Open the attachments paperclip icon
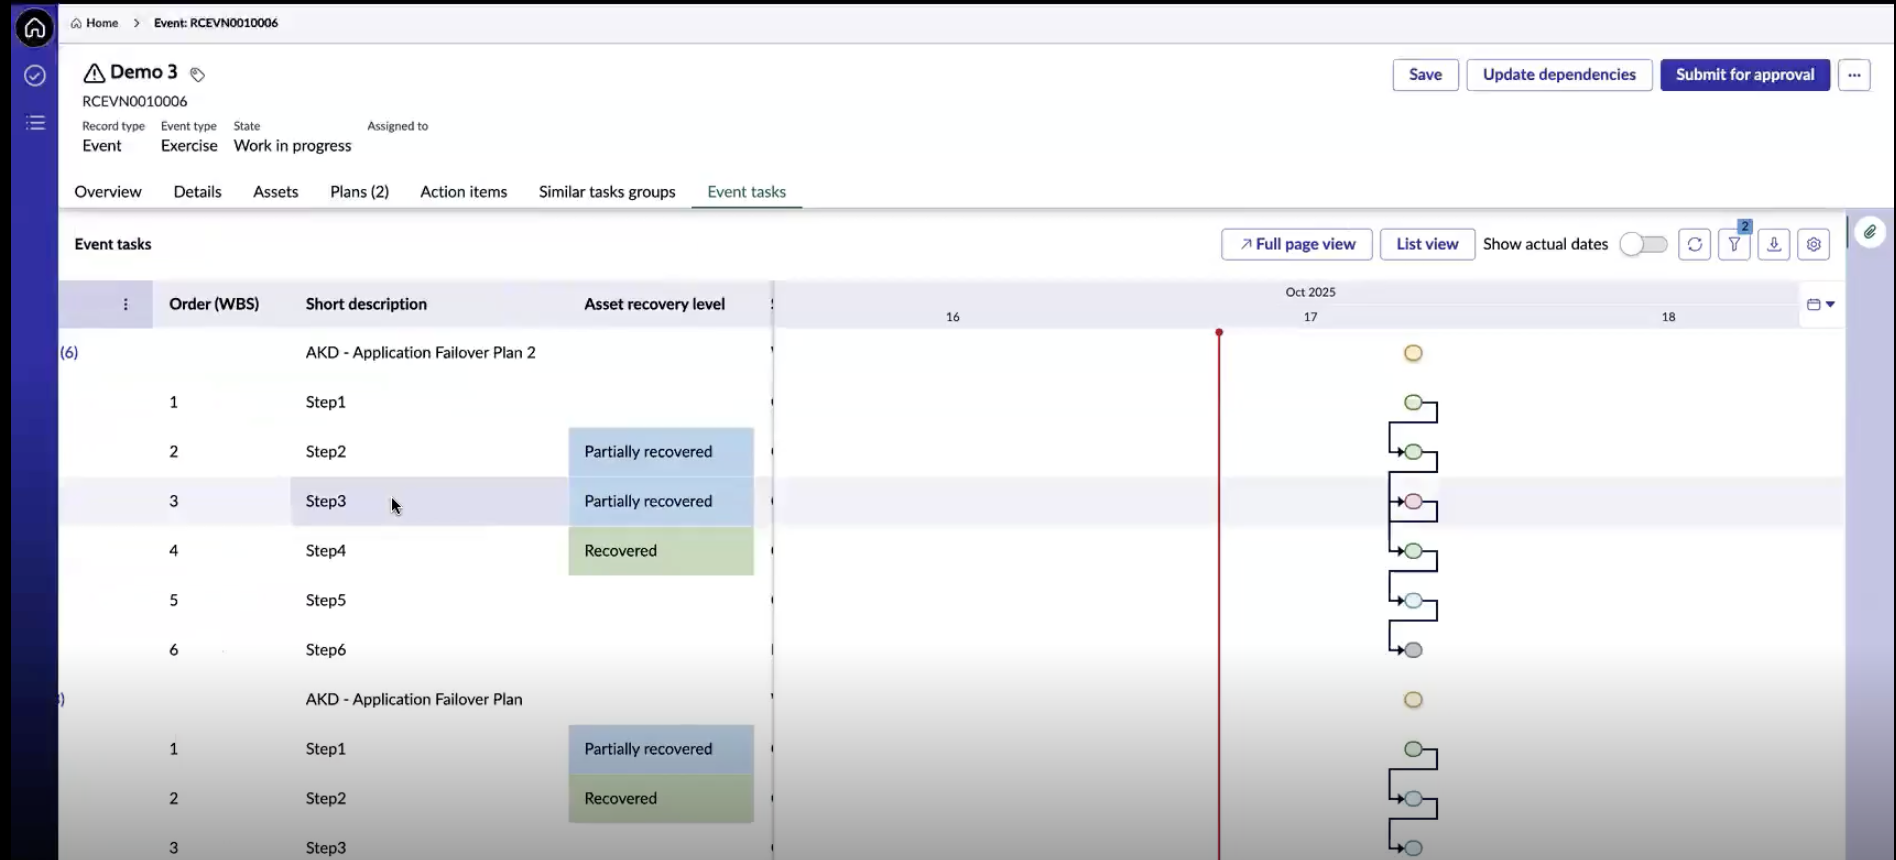Viewport: 1896px width, 860px height. point(1870,232)
